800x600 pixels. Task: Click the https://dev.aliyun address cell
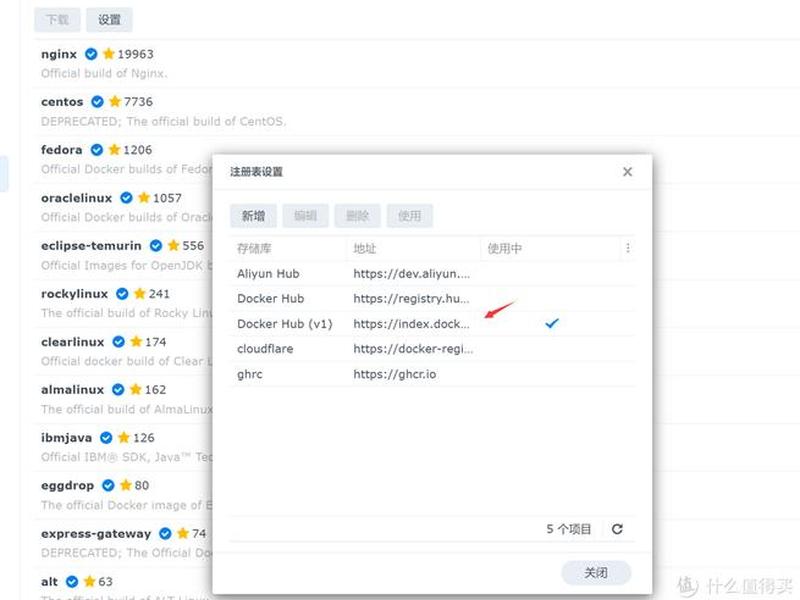[411, 273]
